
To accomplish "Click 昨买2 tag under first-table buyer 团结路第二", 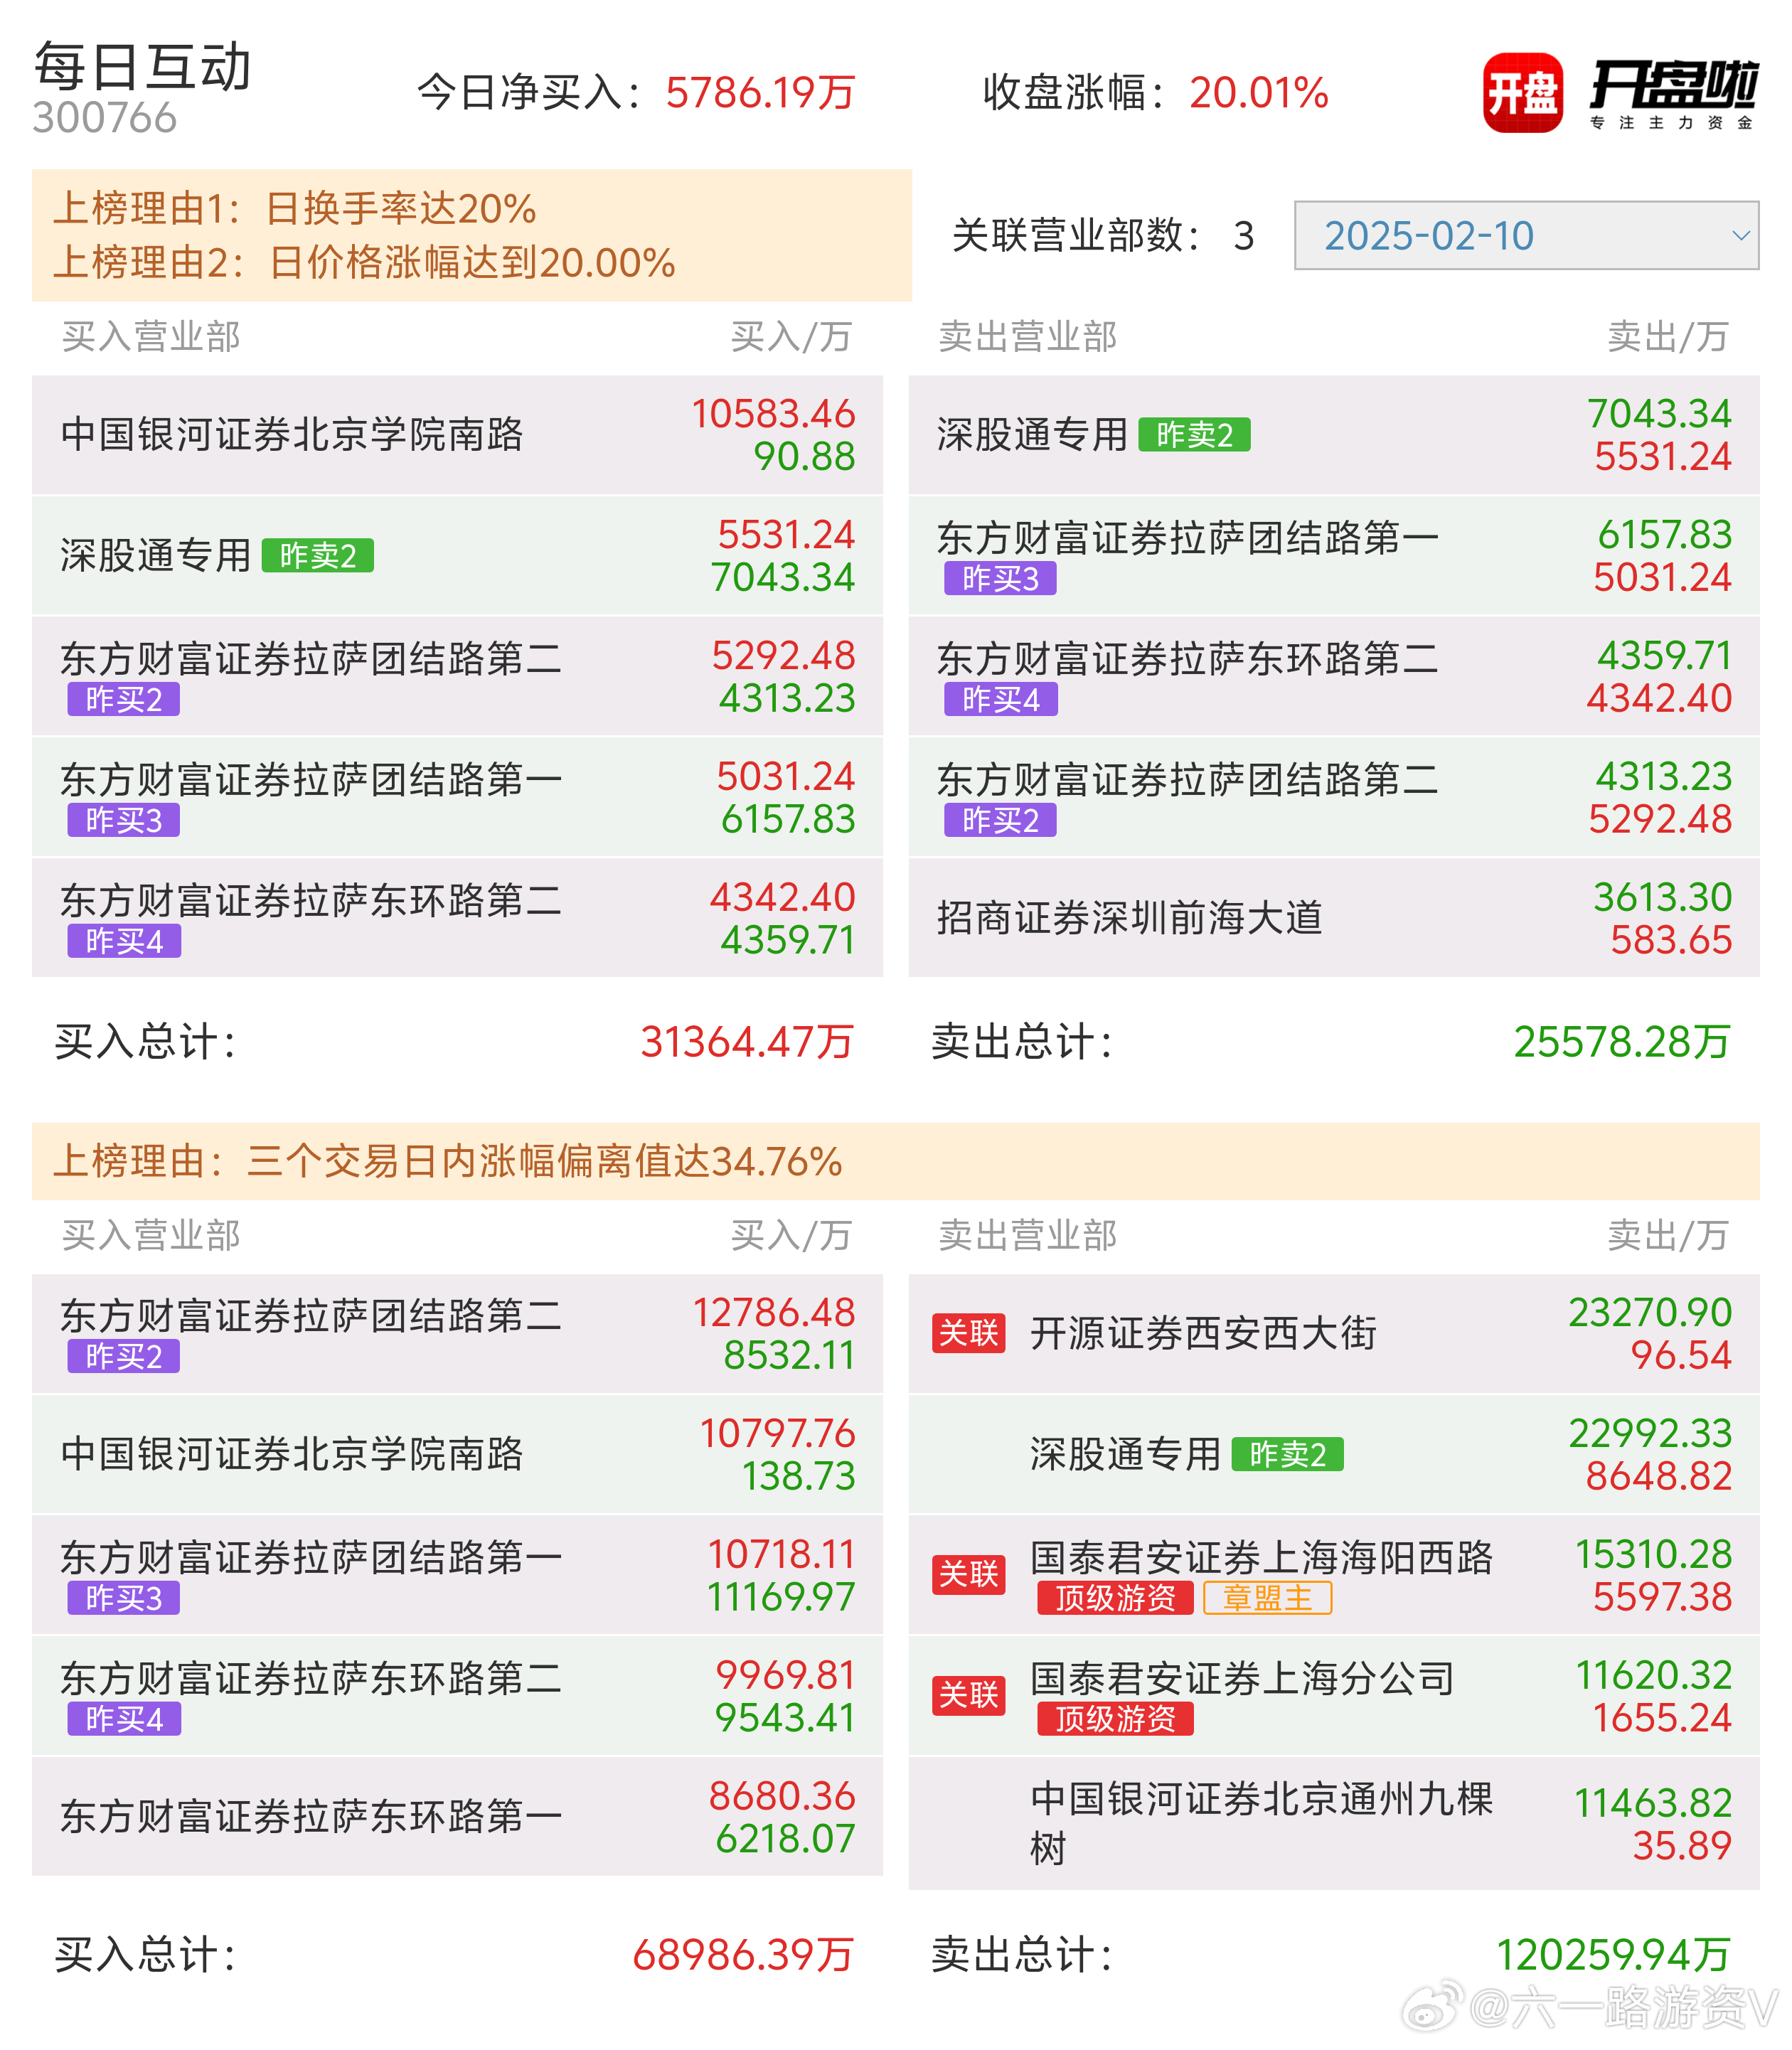I will [124, 699].
